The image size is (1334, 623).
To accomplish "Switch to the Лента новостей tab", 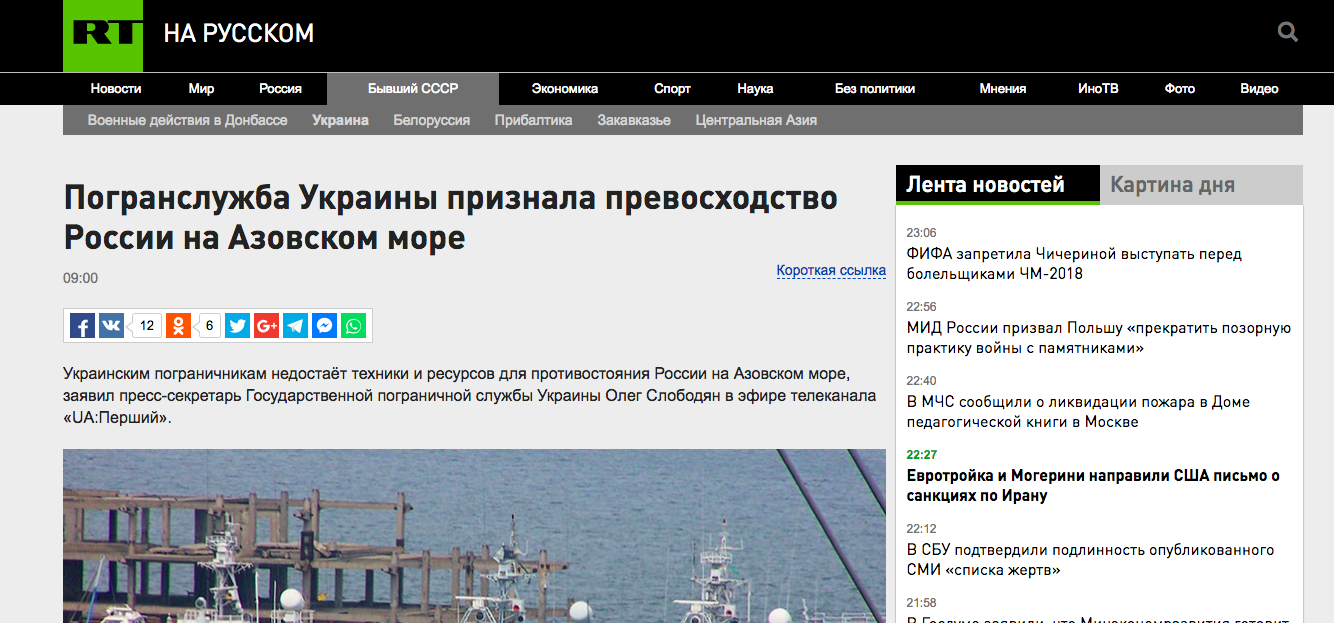I will [x=998, y=185].
